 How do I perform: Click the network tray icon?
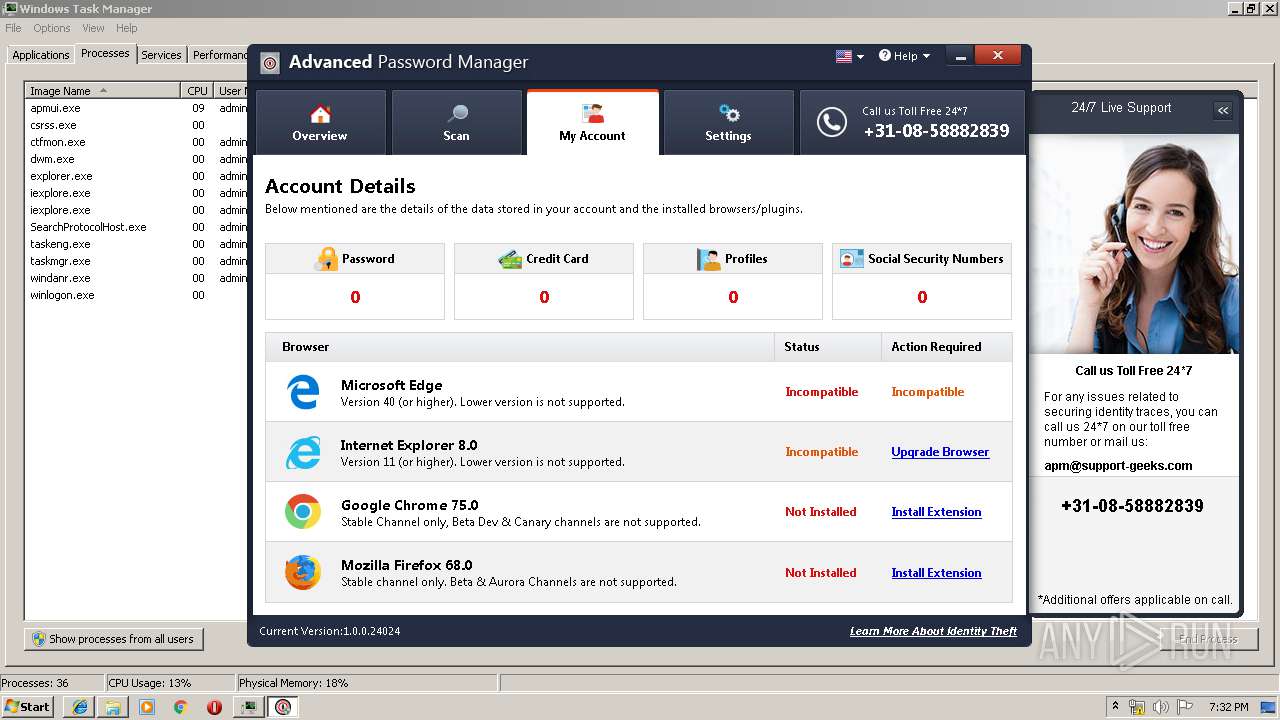tap(1137, 707)
